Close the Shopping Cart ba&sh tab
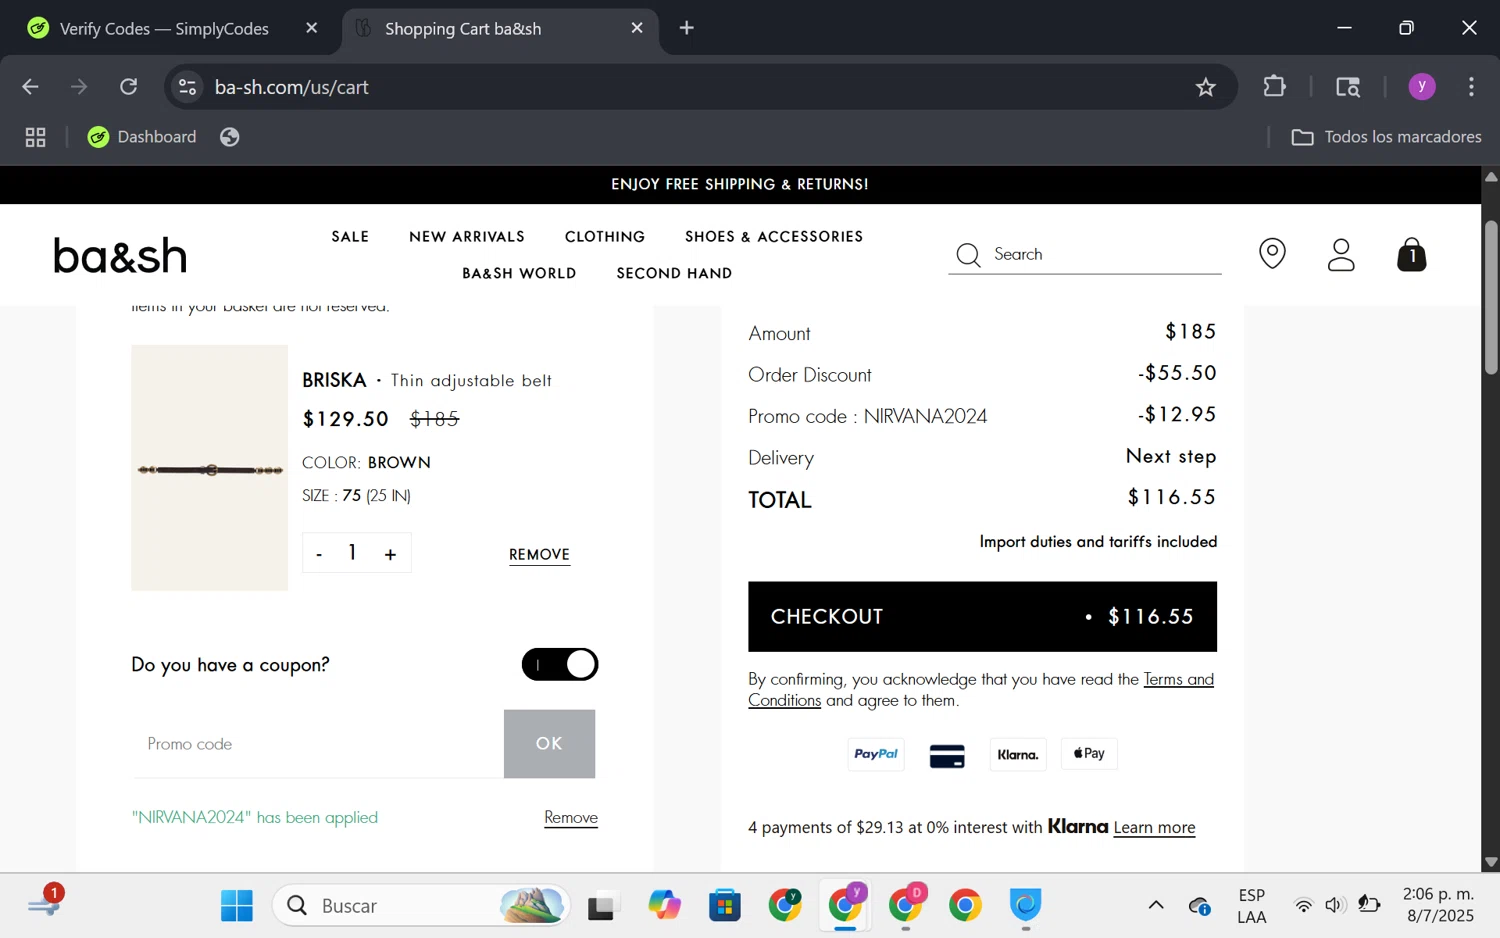Image resolution: width=1500 pixels, height=938 pixels. (637, 28)
